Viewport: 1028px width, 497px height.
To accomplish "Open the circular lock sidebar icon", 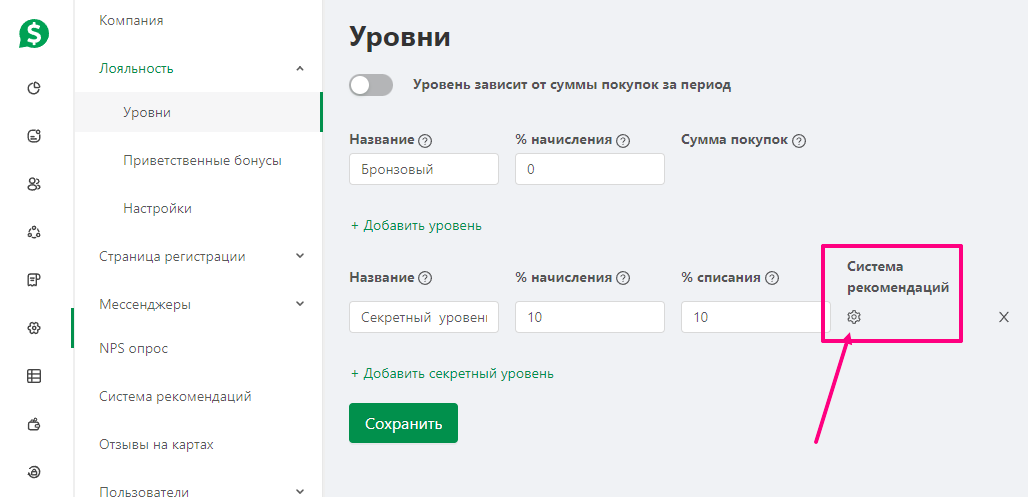I will [x=34, y=471].
